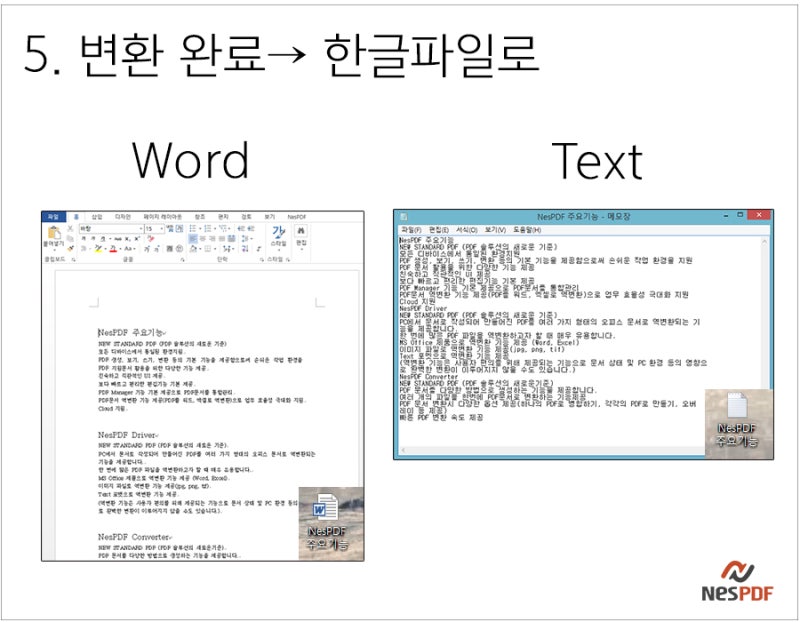The image size is (800, 622).
Task: Open the Word 디자인 ribbon tab
Action: pyautogui.click(x=122, y=217)
